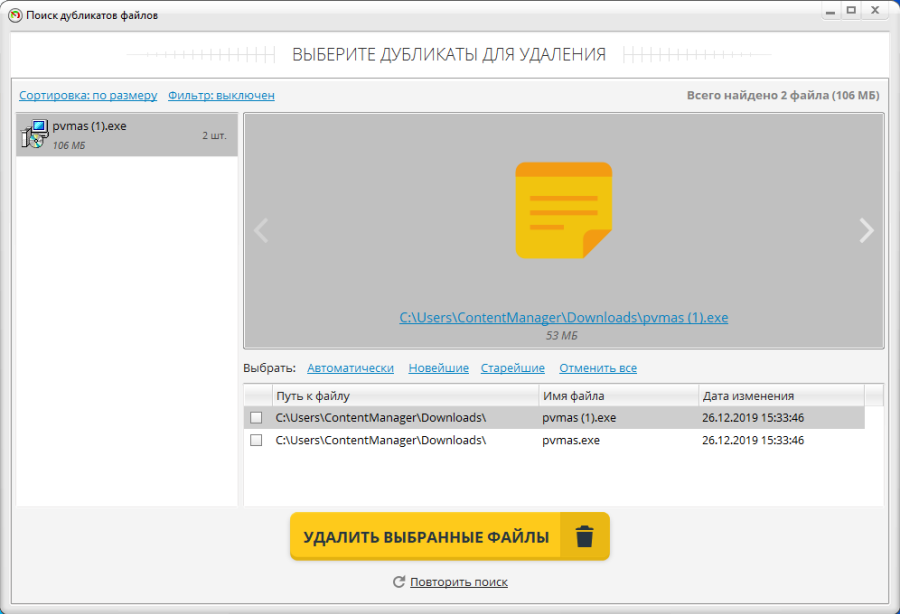Click the pvmas (1).exe installer icon
Viewport: 900px width, 614px height.
tap(34, 134)
